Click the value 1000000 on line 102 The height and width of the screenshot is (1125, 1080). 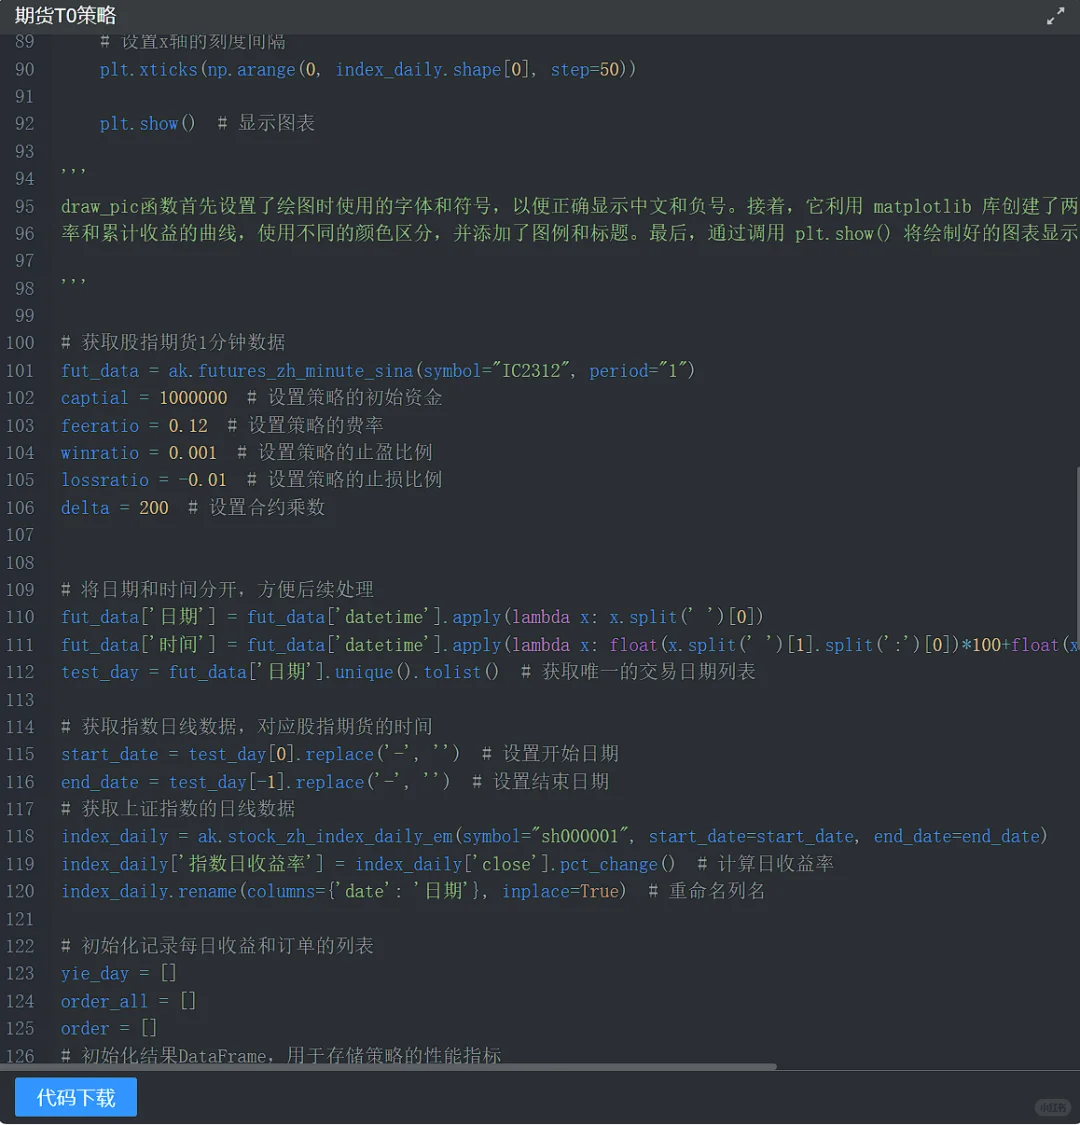click(x=193, y=398)
